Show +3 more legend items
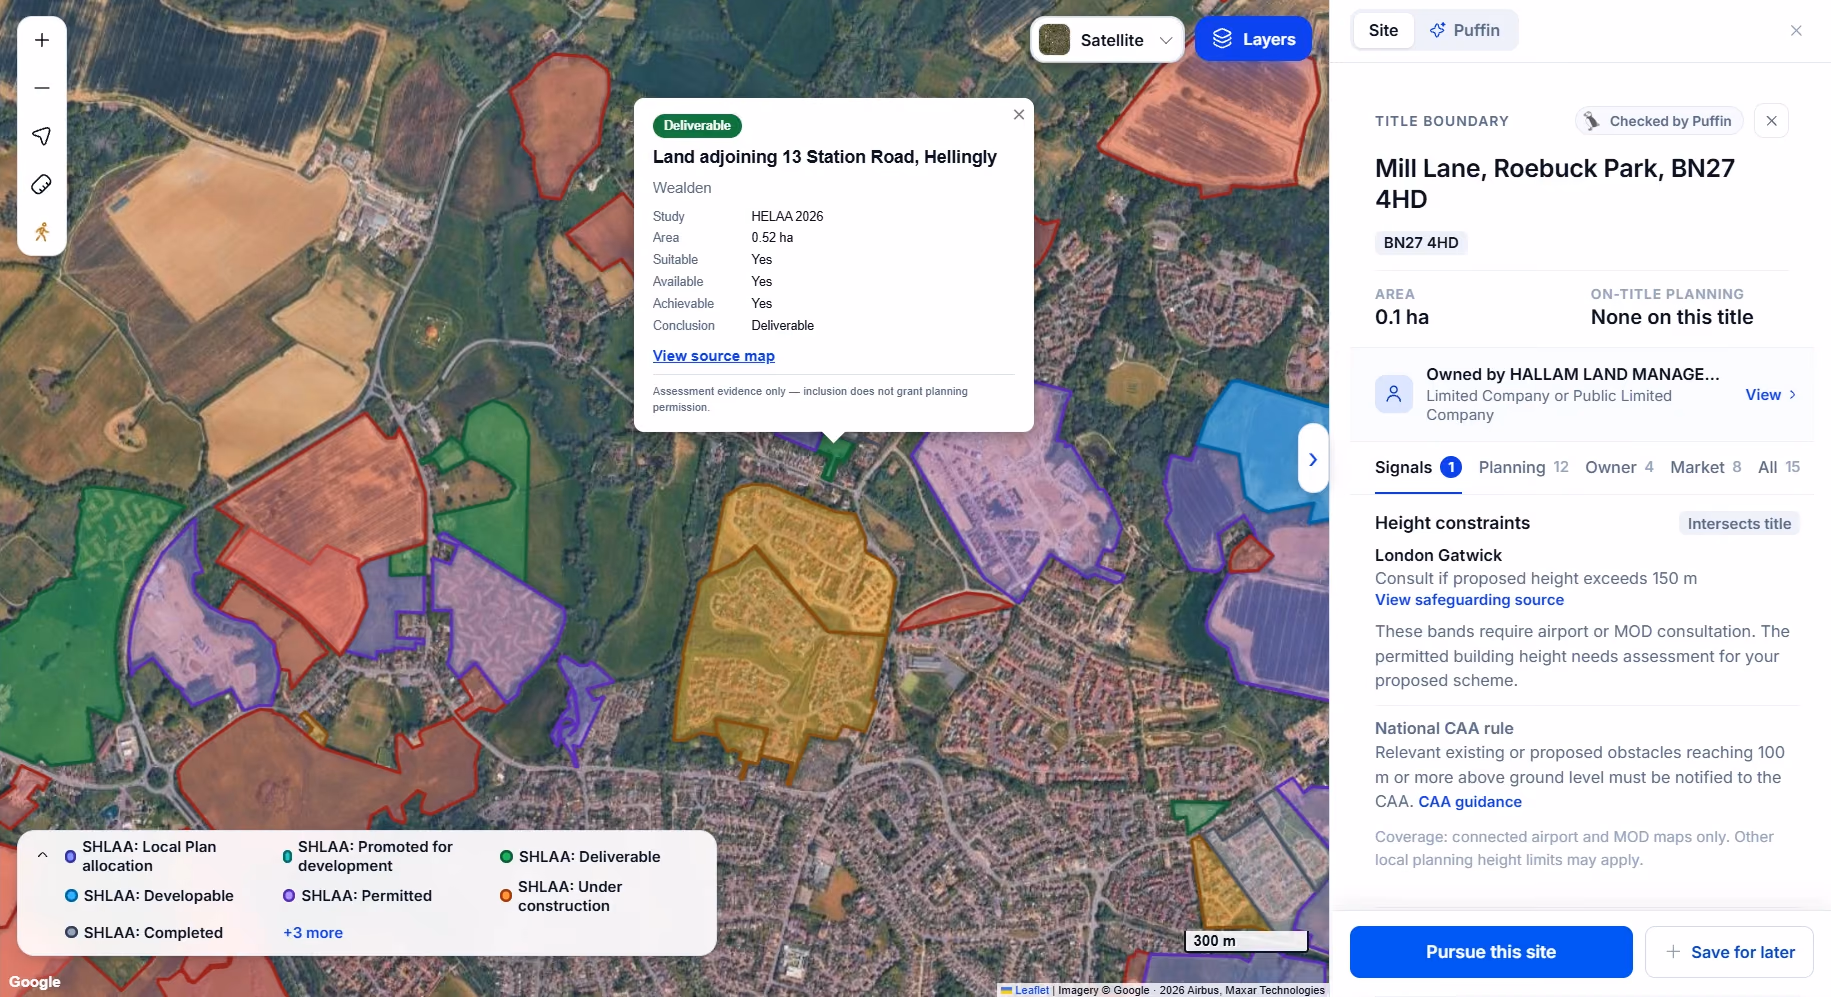The height and width of the screenshot is (997, 1831). (313, 933)
